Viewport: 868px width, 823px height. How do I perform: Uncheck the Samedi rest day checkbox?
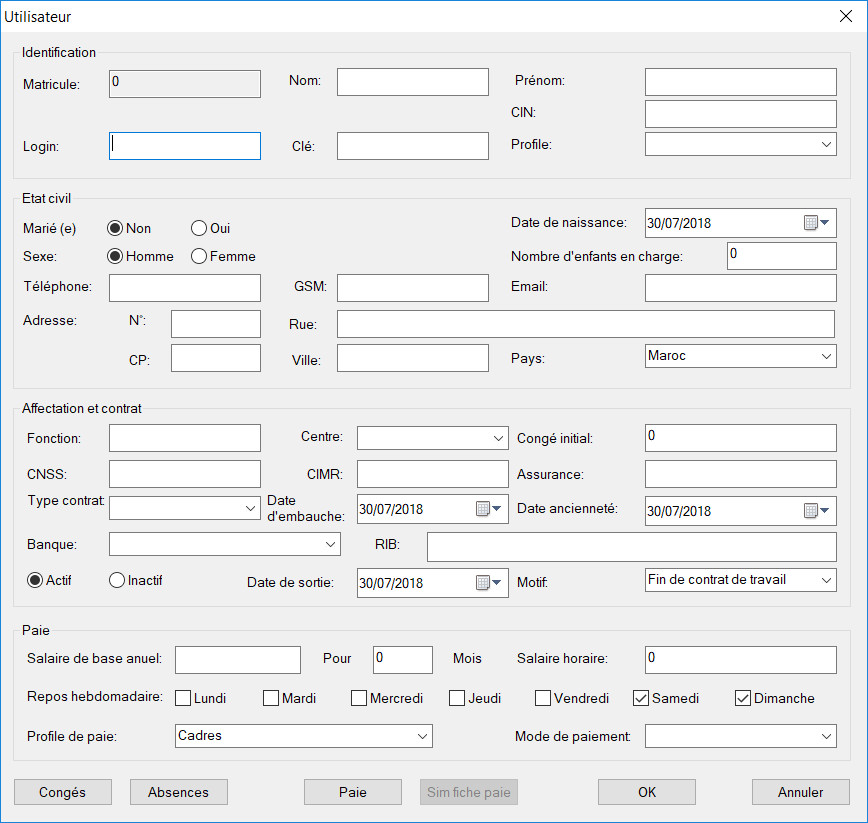click(x=642, y=698)
